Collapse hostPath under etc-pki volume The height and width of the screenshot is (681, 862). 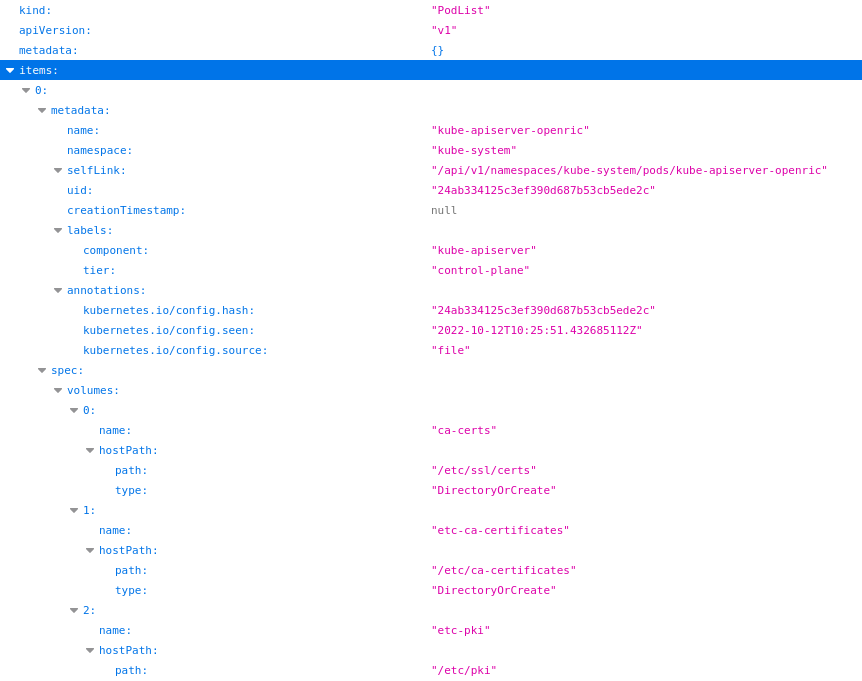(x=90, y=651)
